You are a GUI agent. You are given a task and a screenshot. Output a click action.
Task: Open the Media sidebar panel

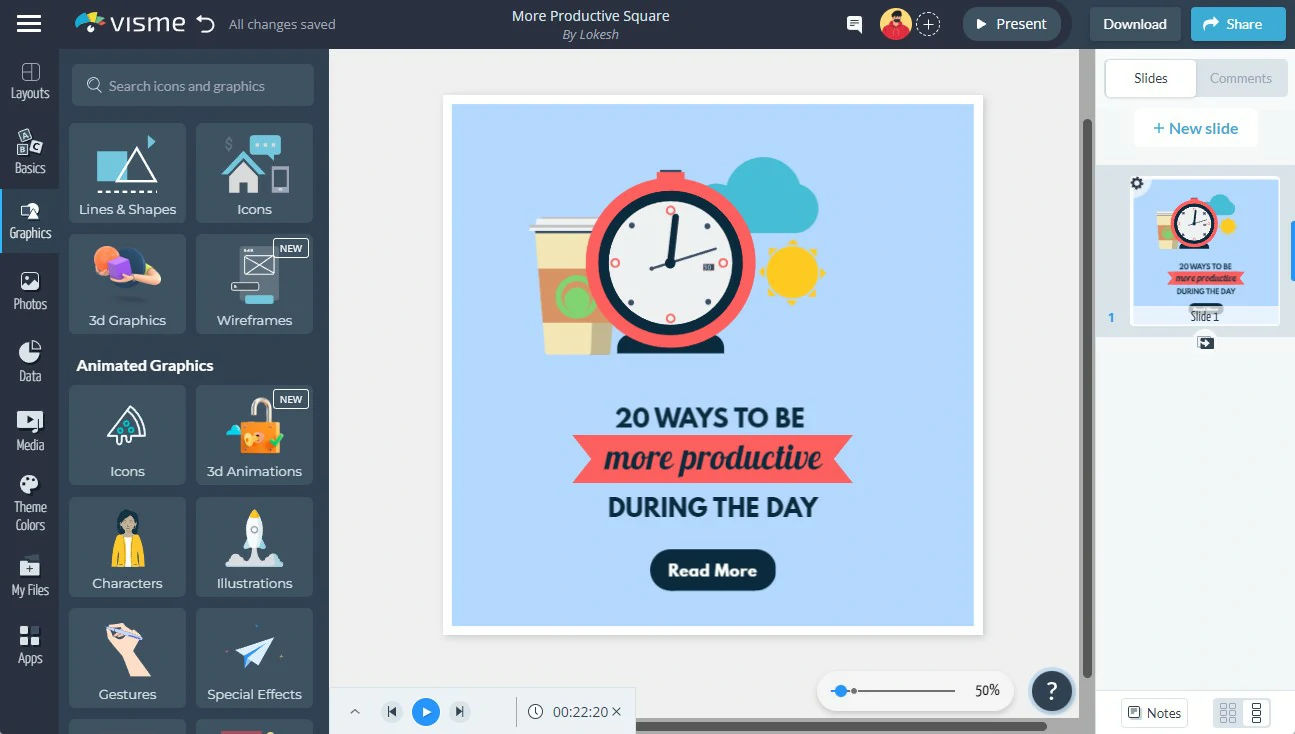pyautogui.click(x=30, y=431)
